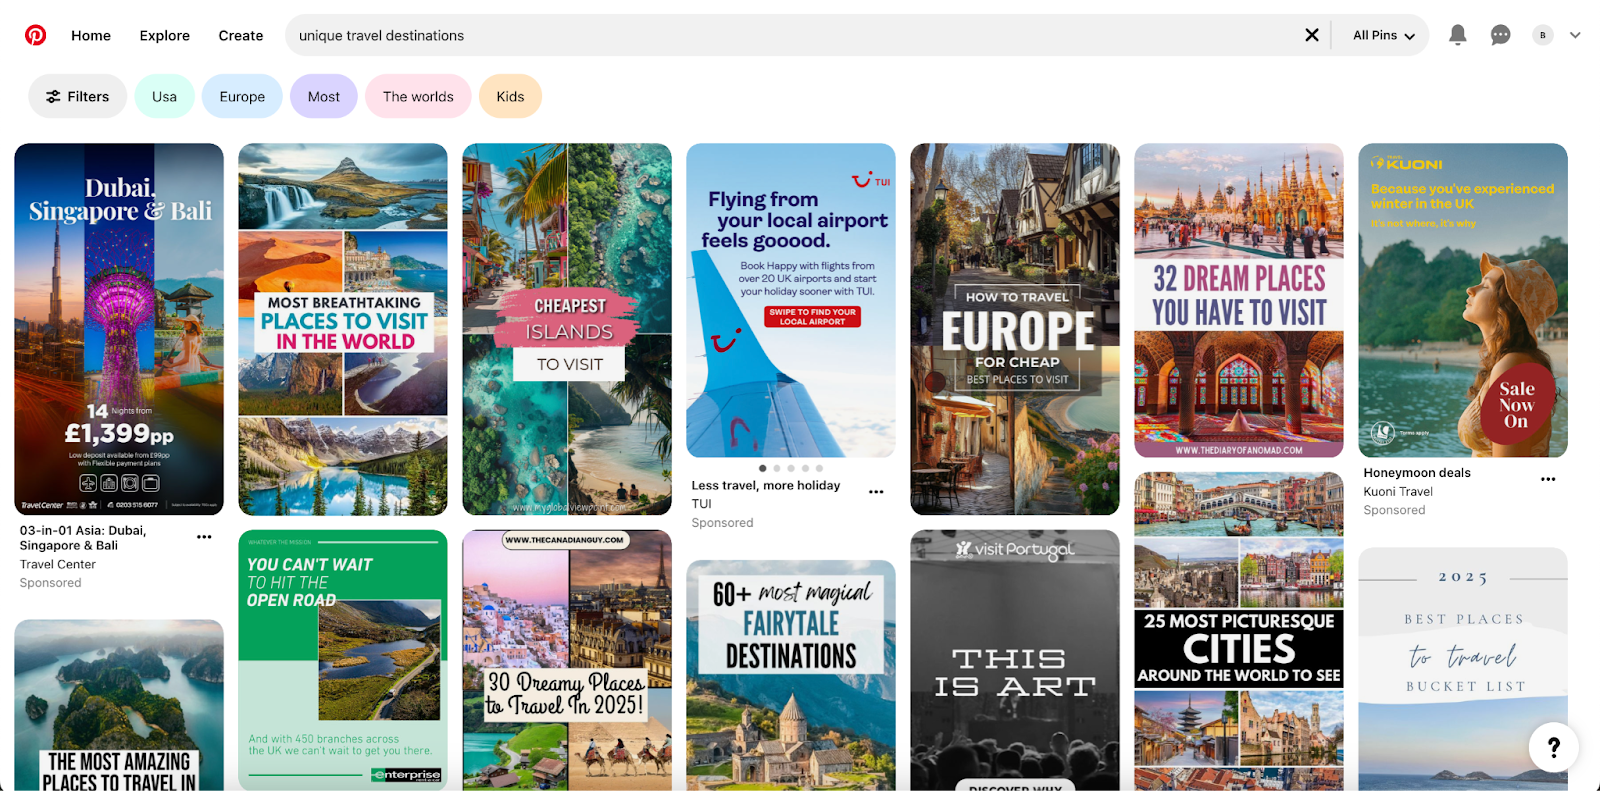Open more options for Dubai Singapore Bali pin

coord(204,537)
